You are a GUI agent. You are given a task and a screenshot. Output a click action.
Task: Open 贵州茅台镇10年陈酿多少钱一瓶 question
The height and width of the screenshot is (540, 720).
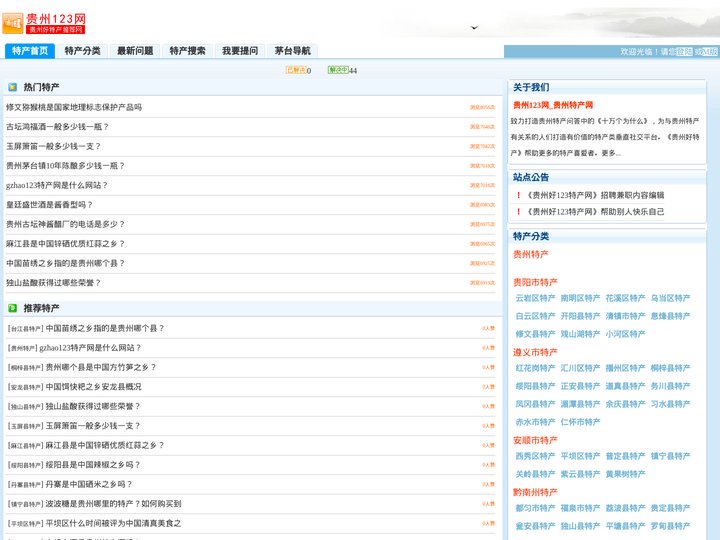(x=66, y=166)
